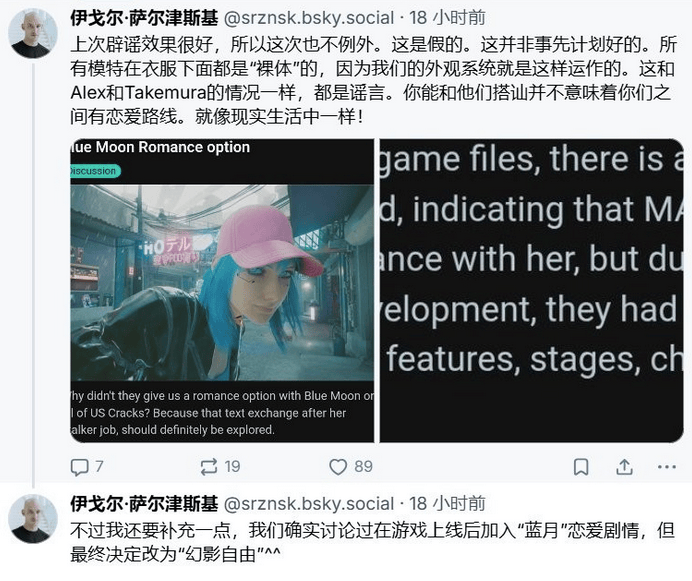Open the Blue Moon Romance option screenshot
Image resolution: width=692 pixels, height=581 pixels.
222,290
